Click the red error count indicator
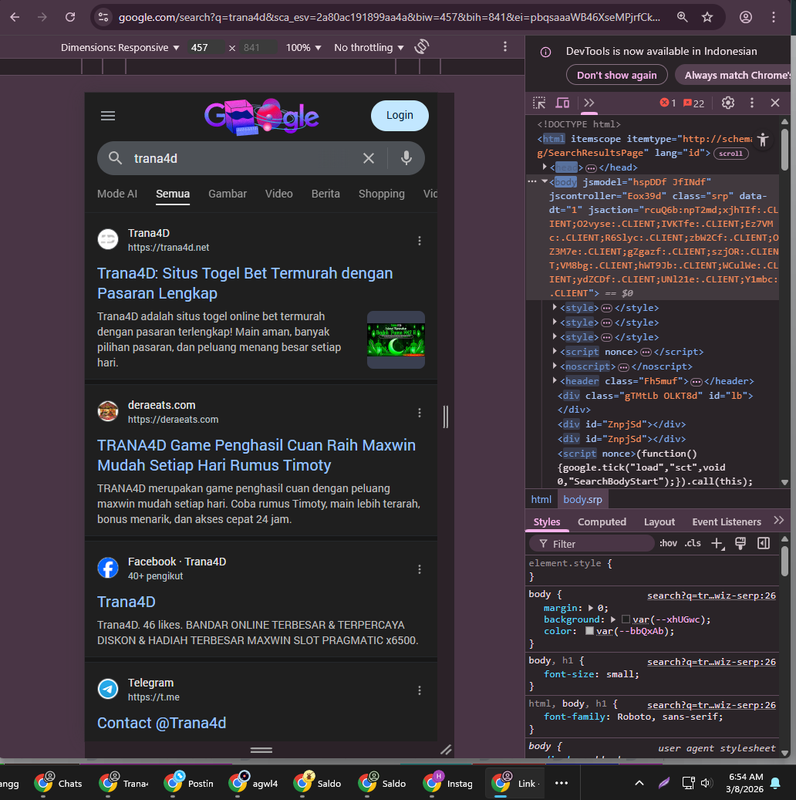The width and height of the screenshot is (796, 800). (x=667, y=103)
